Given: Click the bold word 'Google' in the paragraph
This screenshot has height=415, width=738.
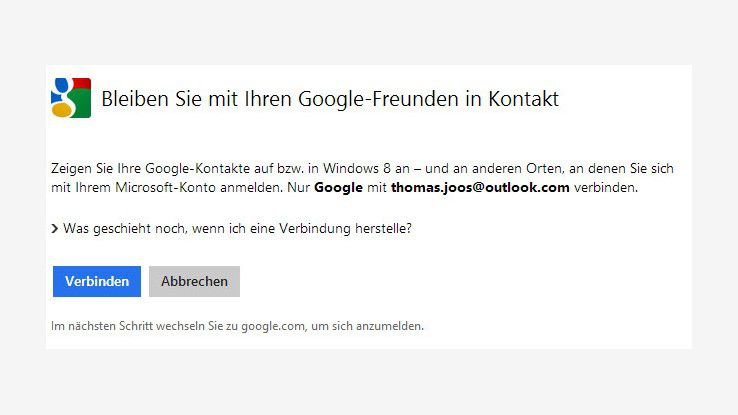Looking at the screenshot, I should coord(336,187).
